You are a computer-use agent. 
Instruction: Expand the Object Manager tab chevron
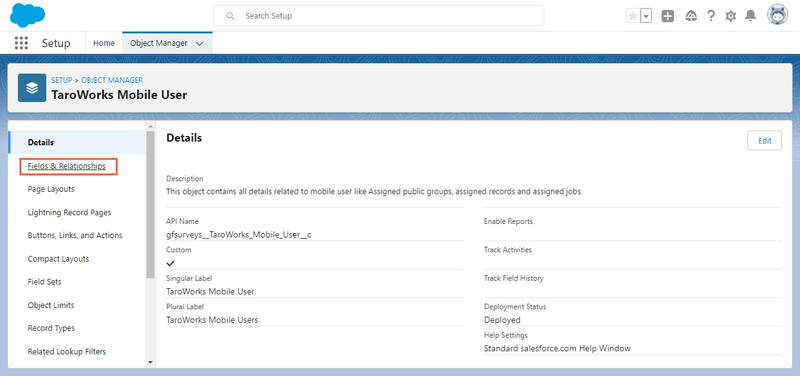coord(199,44)
